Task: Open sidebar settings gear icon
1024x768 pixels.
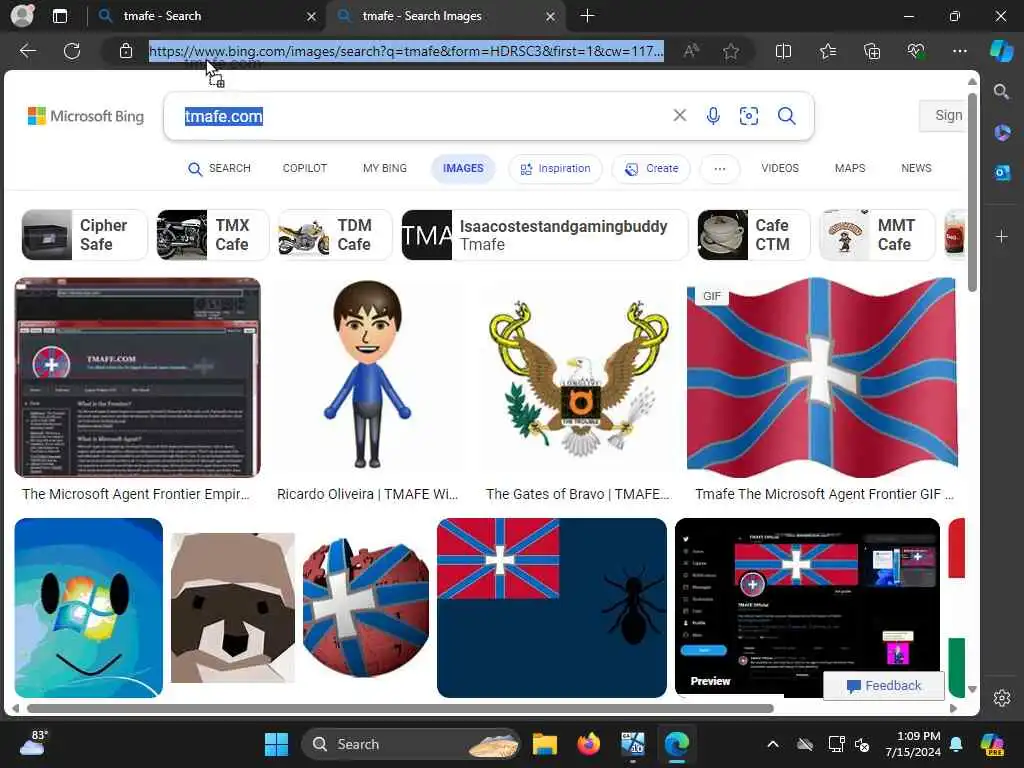Action: [1002, 697]
